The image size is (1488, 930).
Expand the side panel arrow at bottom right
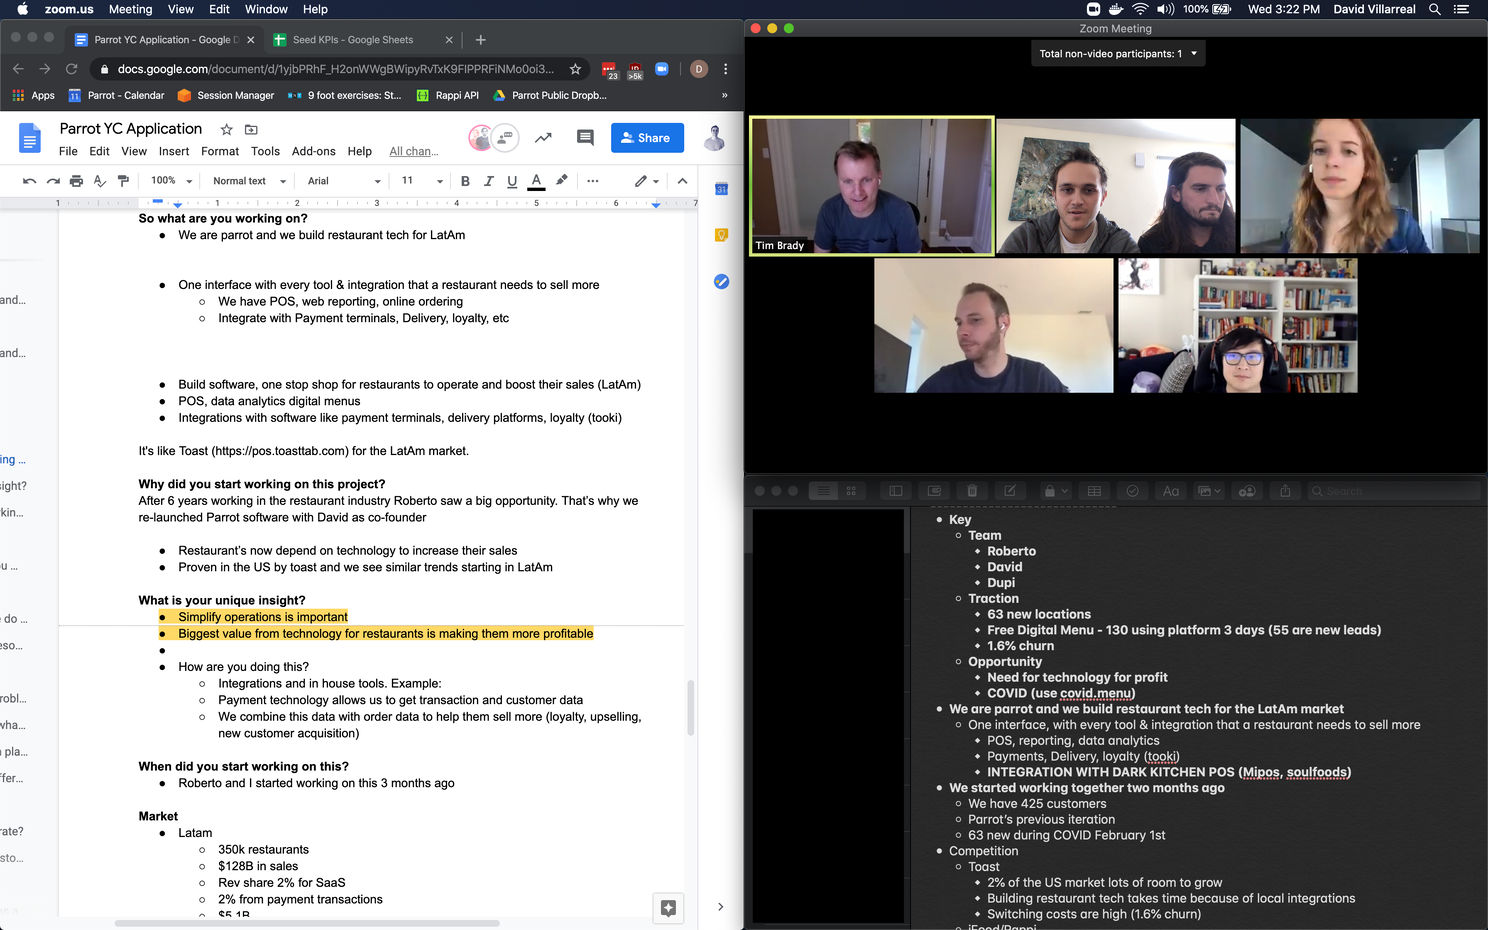(x=720, y=907)
